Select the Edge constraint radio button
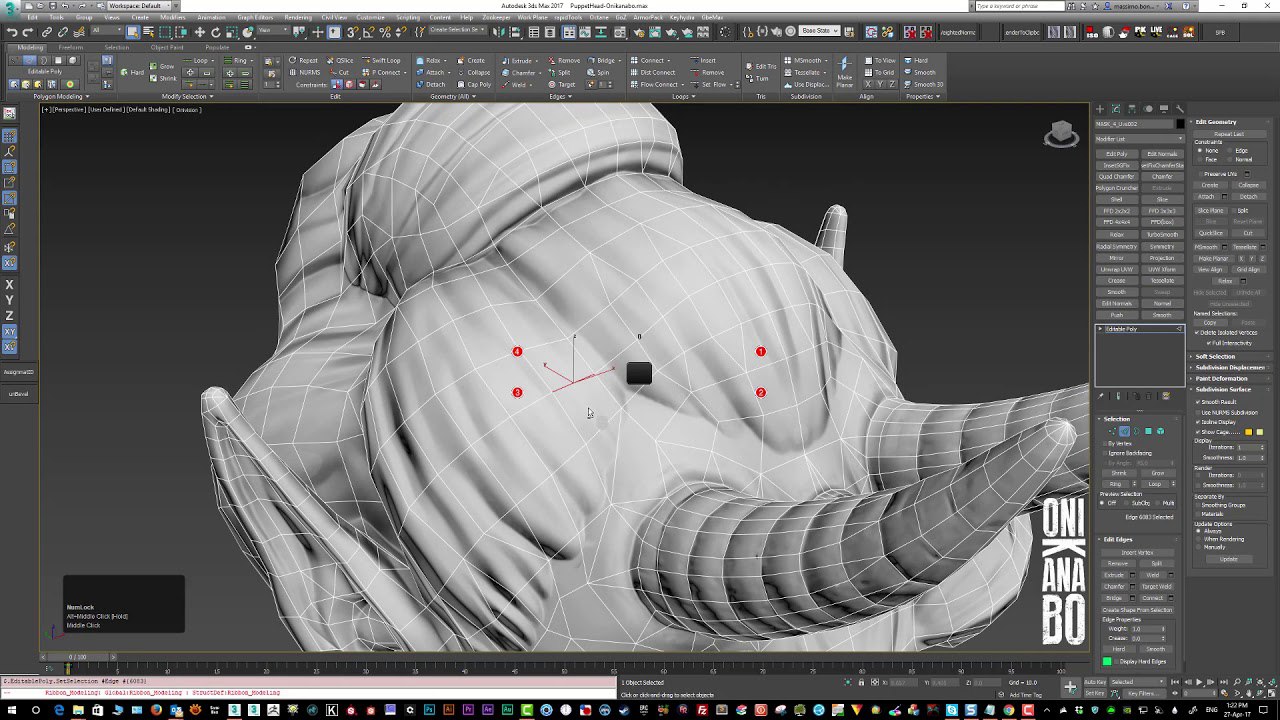 coord(1230,151)
